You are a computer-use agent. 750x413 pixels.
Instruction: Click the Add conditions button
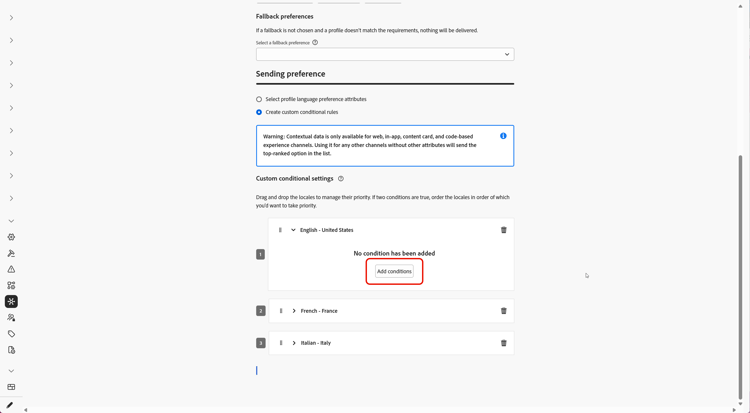[394, 271]
